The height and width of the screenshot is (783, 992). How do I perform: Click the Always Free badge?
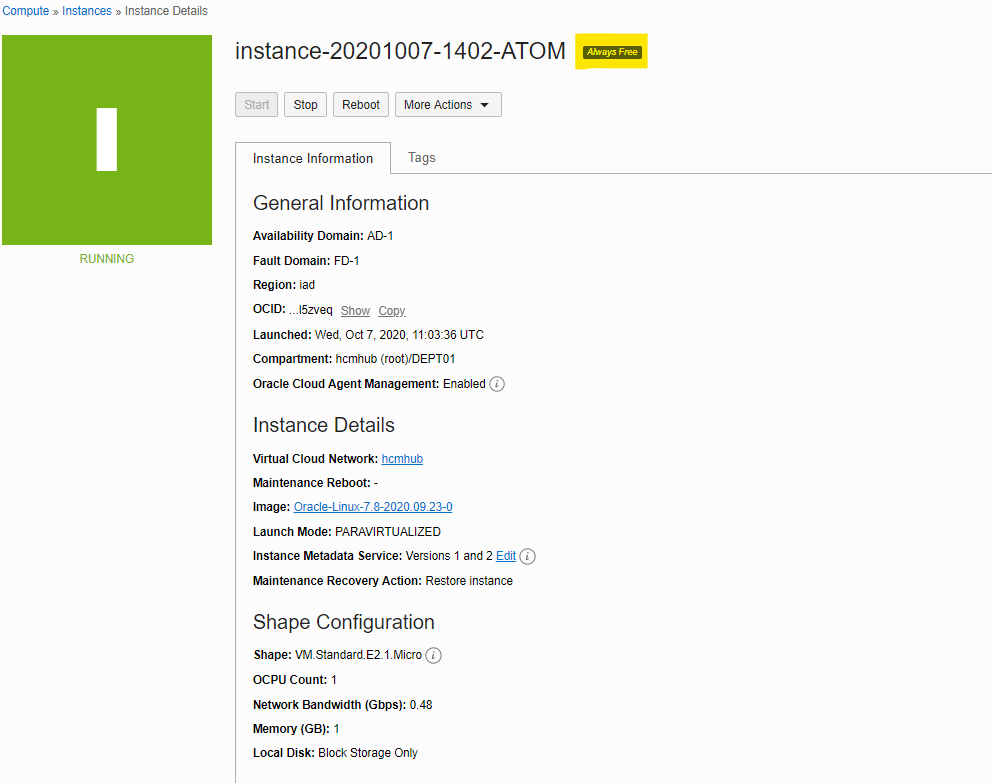click(612, 52)
